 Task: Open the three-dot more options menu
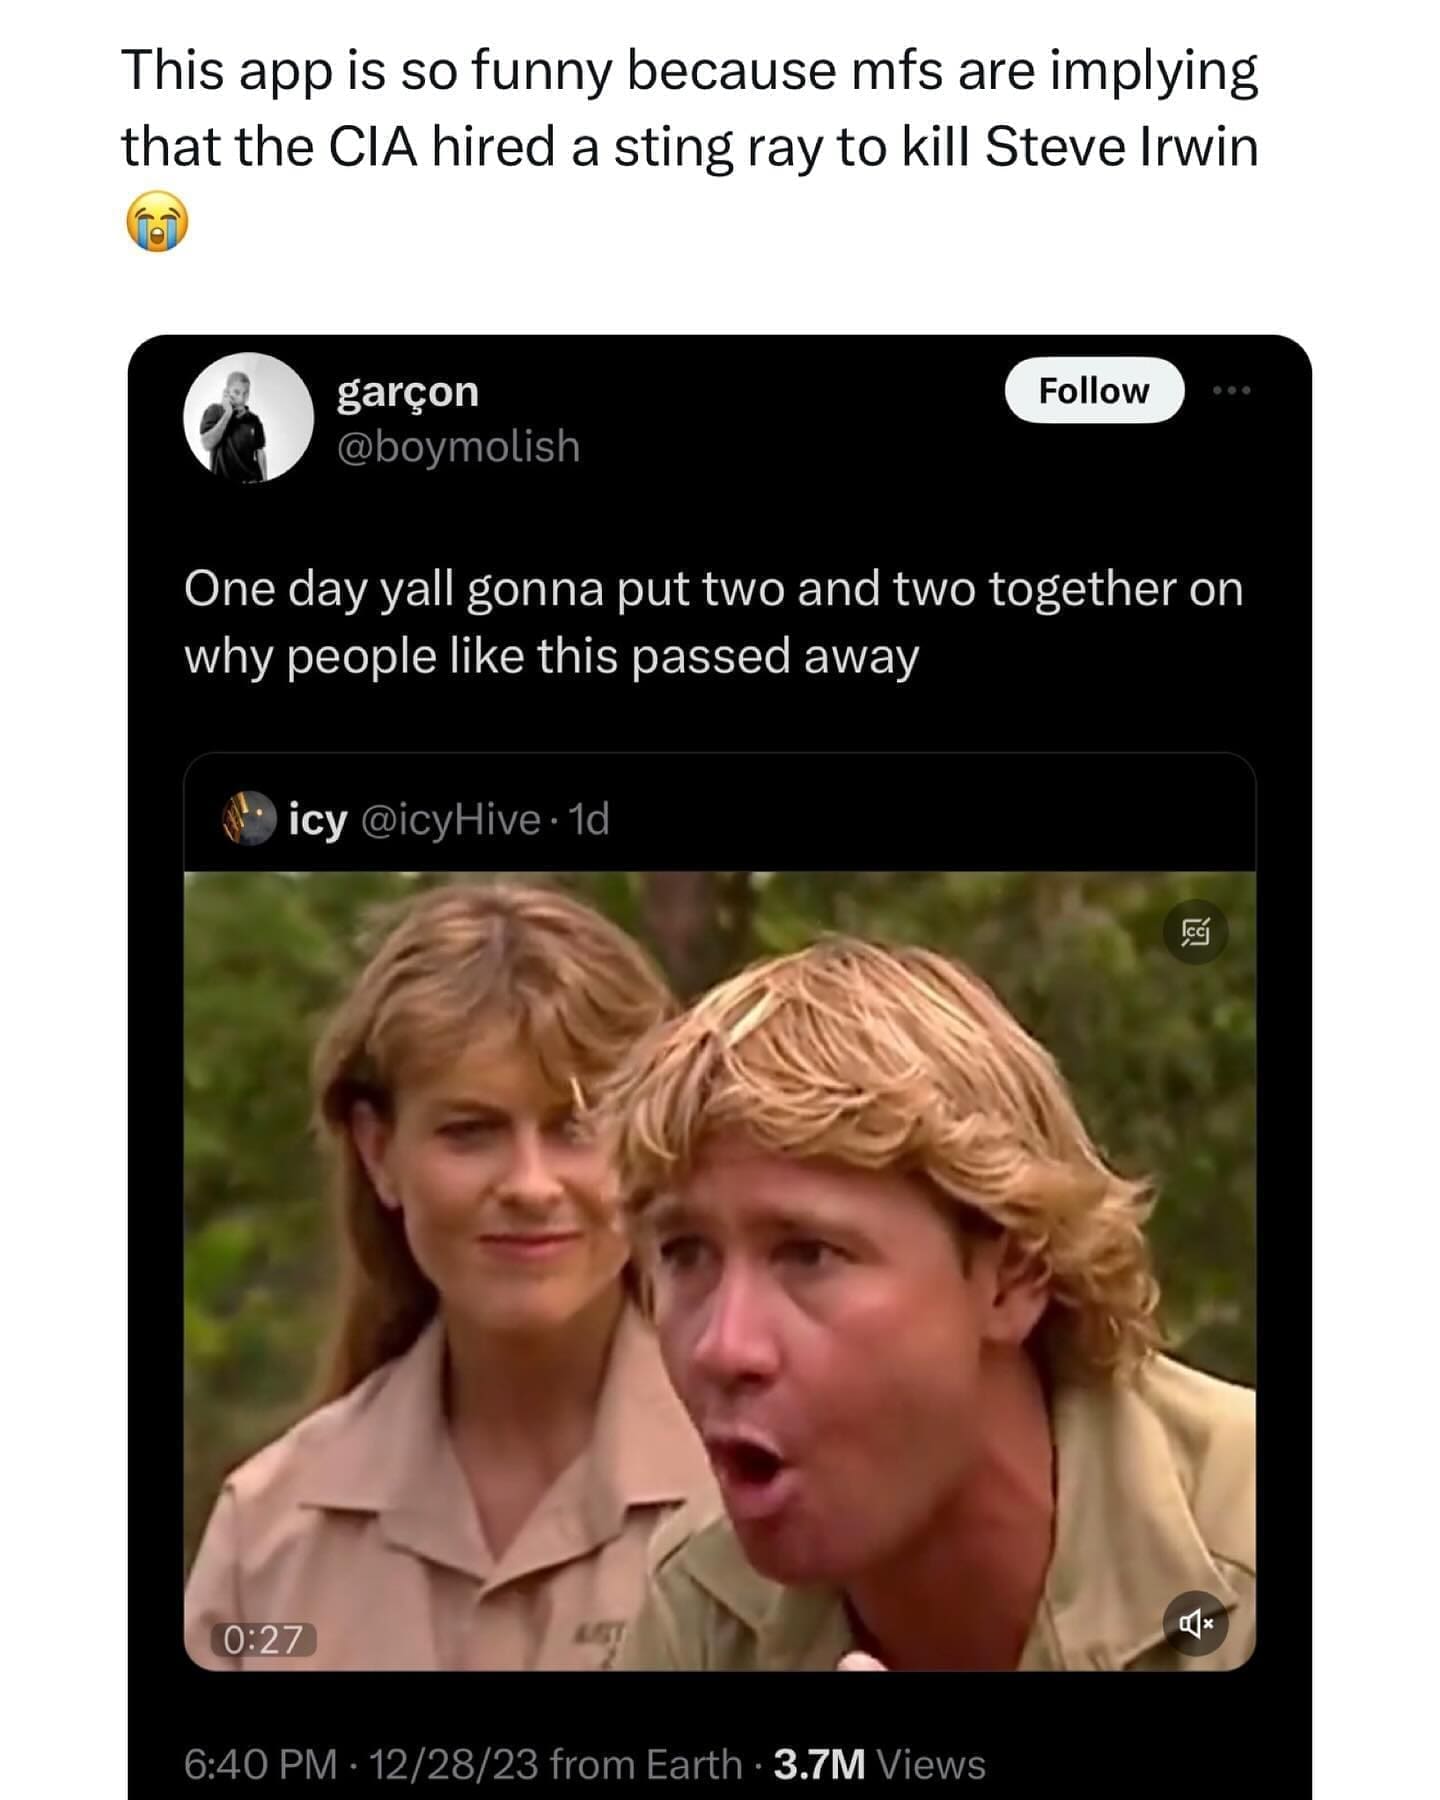[1232, 390]
